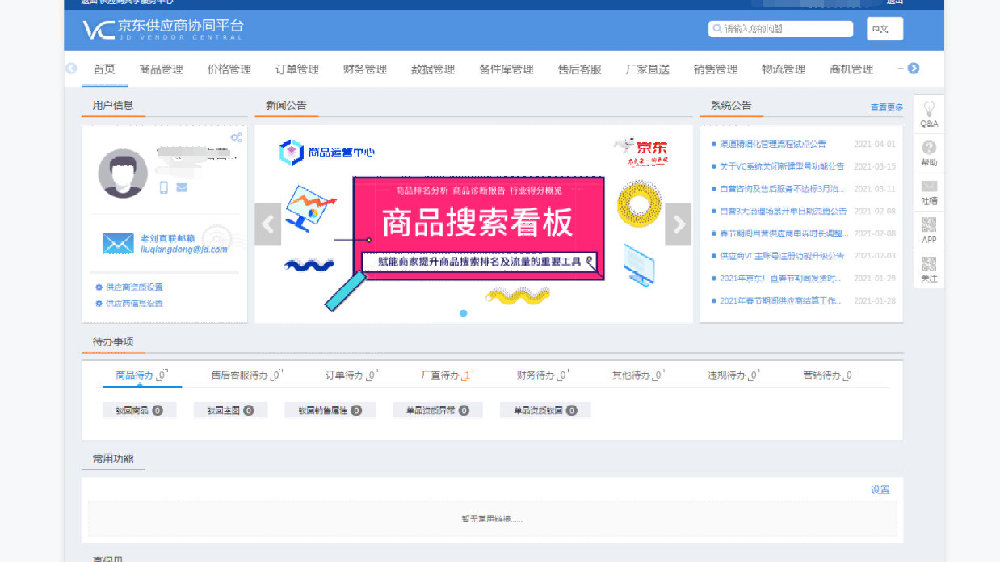Click into the top search input field
The height and width of the screenshot is (562, 1000).
(781, 29)
